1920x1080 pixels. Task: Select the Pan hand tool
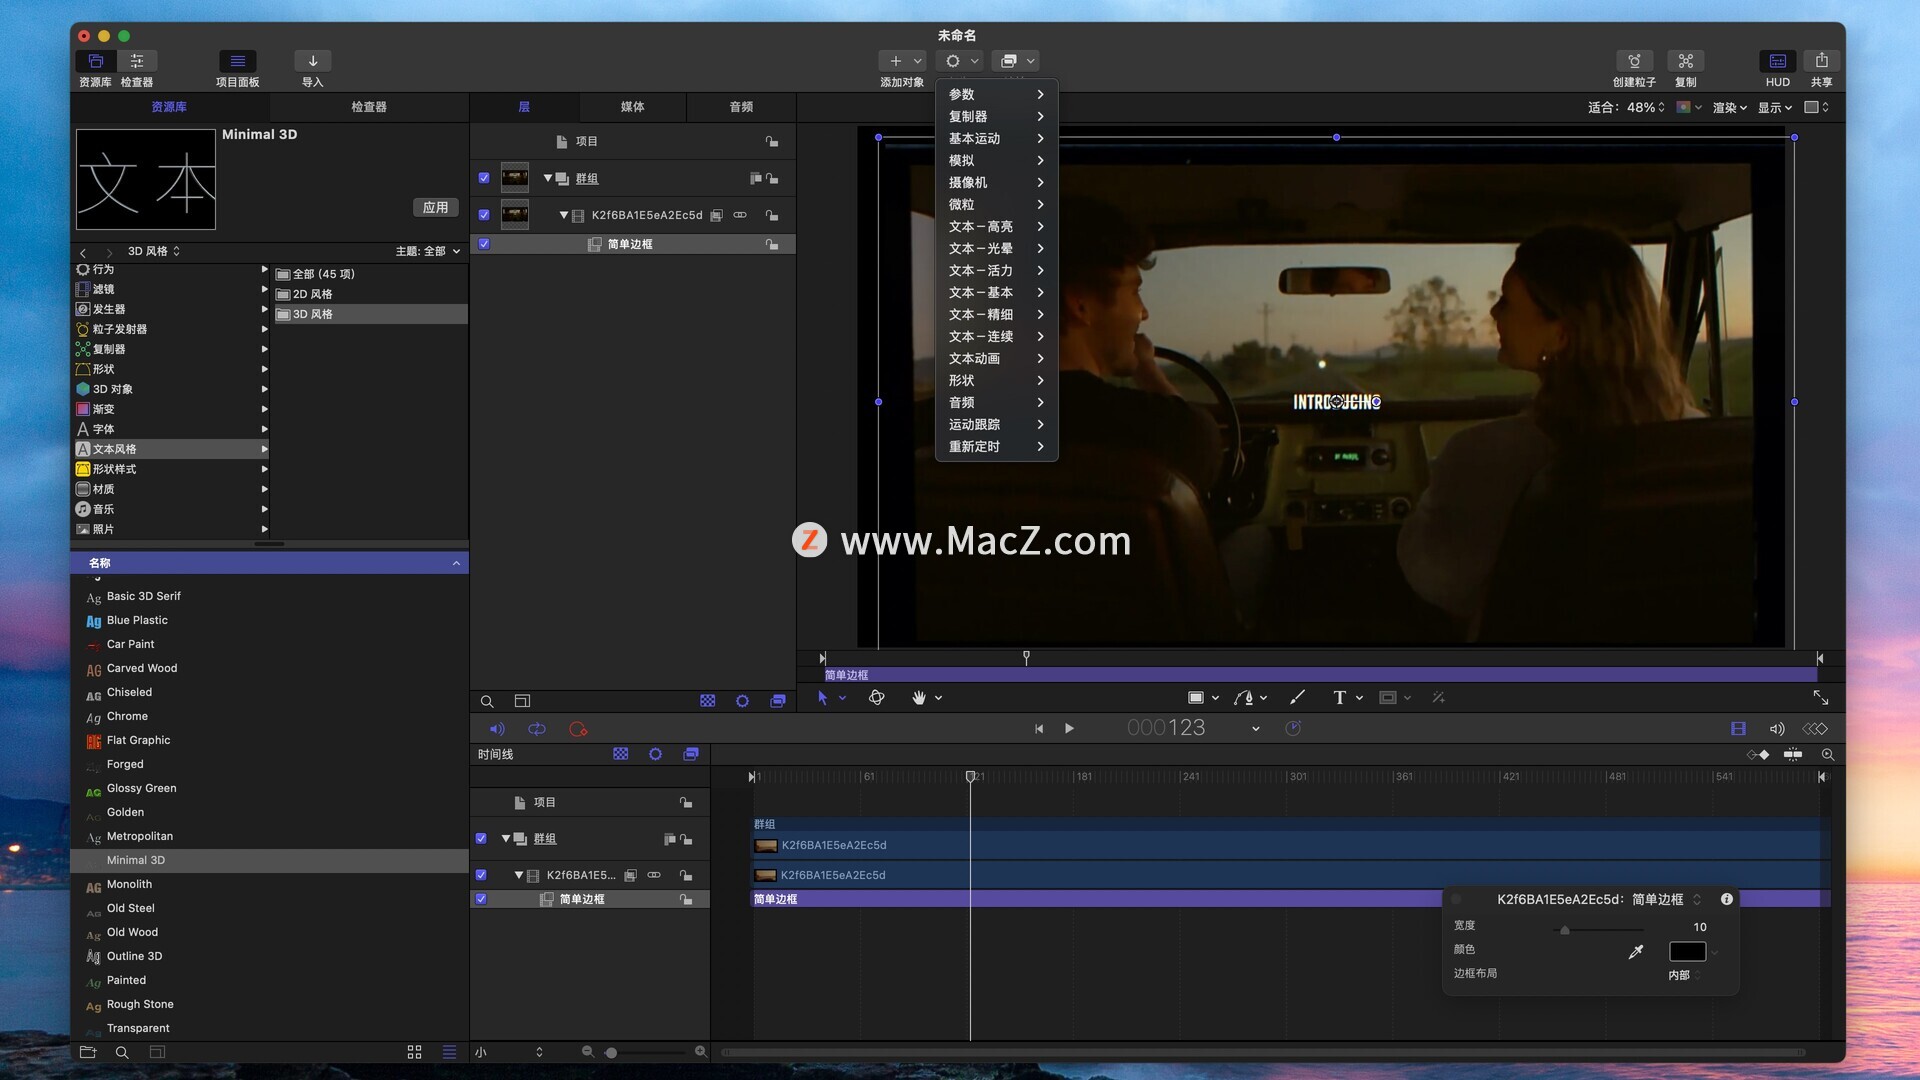918,698
